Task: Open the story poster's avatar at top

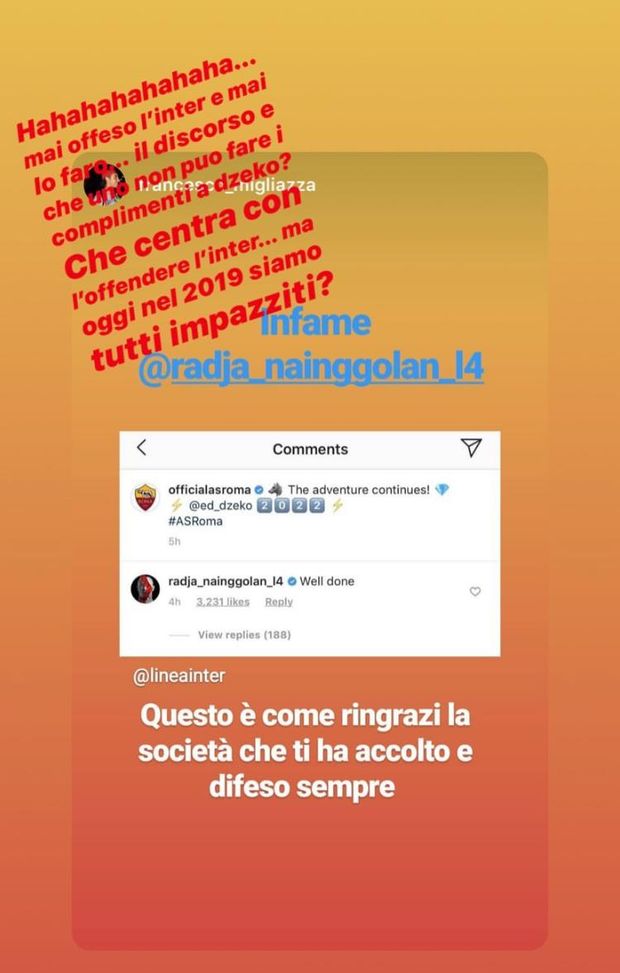Action: [104, 185]
